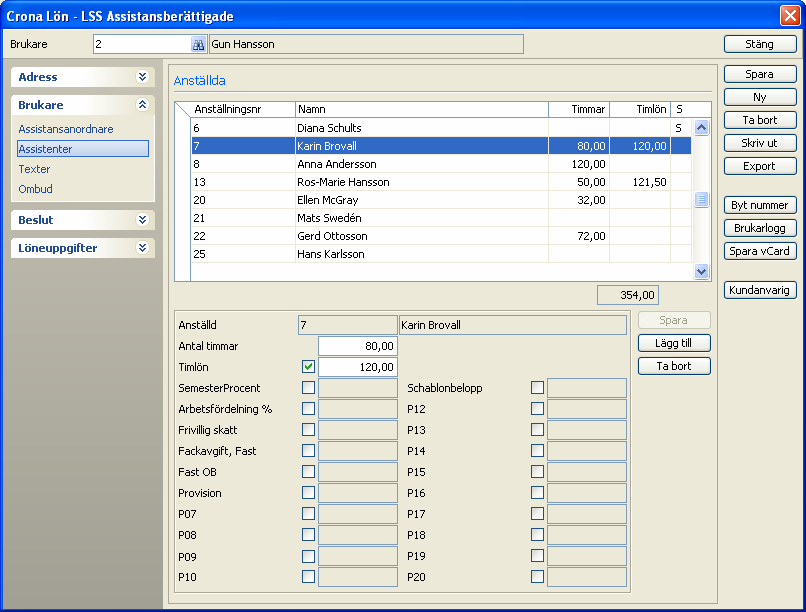
Task: Tick the P07 checkbox
Action: click(308, 514)
